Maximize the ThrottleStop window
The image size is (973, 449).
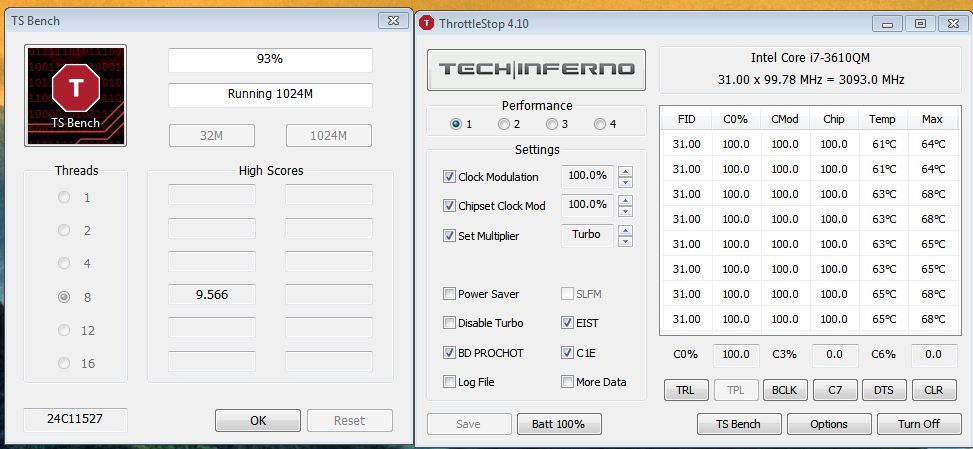(920, 24)
